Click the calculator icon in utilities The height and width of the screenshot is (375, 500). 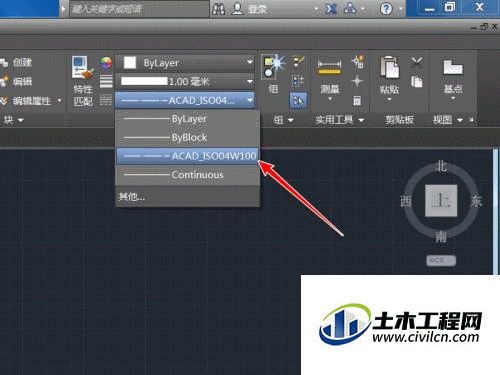[x=357, y=100]
